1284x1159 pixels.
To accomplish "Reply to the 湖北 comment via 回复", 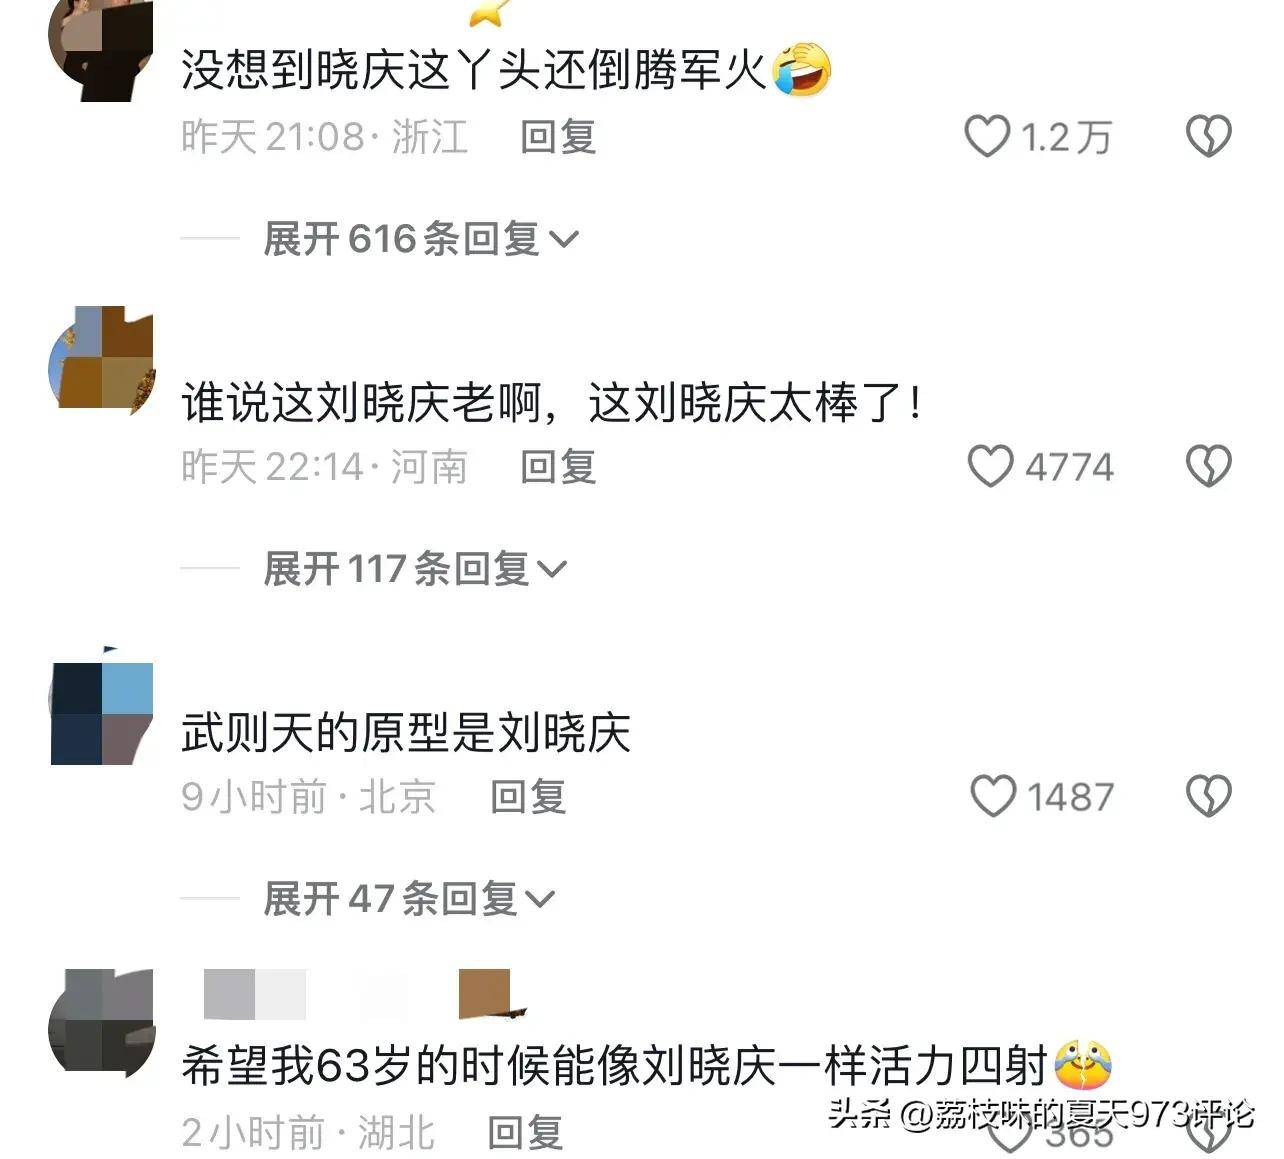I will tap(525, 1133).
